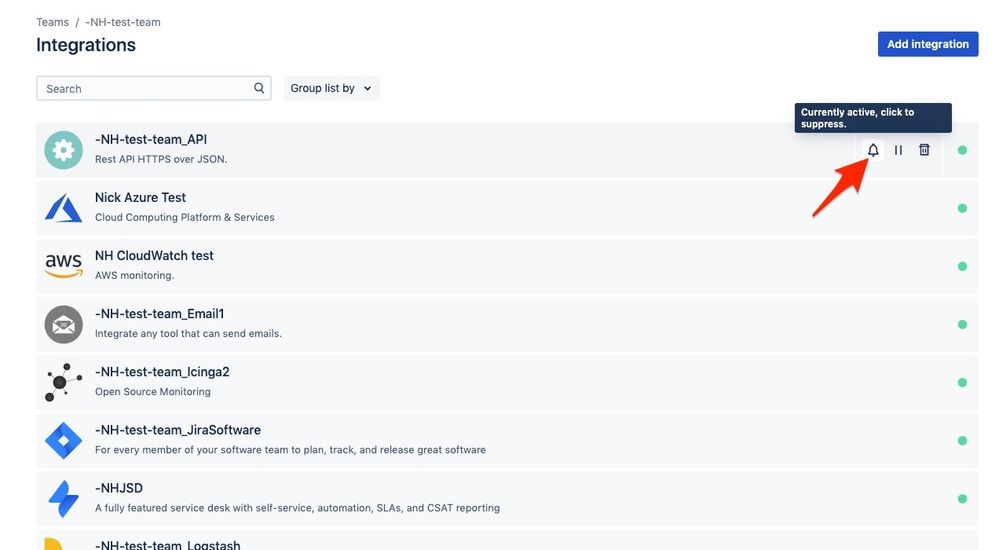Screen dimensions: 999x550
Task: Click 'Integrate any tool that can send emails.'
Action: pyautogui.click(x=188, y=333)
